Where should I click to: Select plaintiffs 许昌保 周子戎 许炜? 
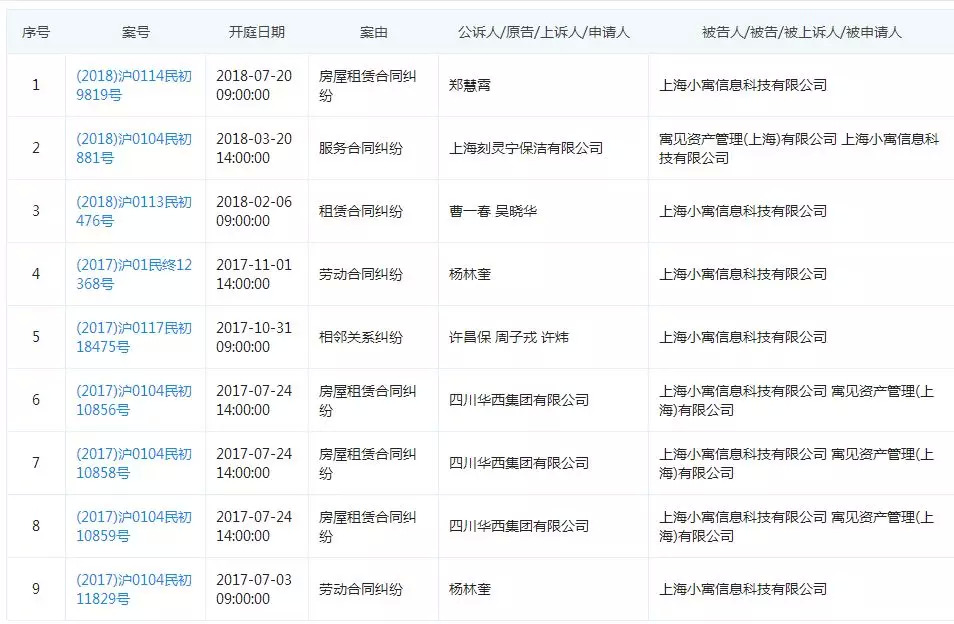(509, 337)
